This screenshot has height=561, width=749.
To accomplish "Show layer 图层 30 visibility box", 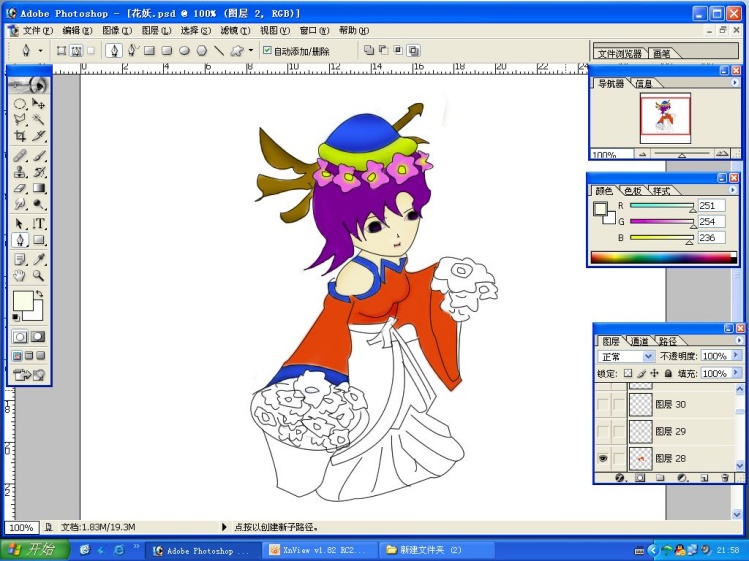I will click(x=603, y=405).
